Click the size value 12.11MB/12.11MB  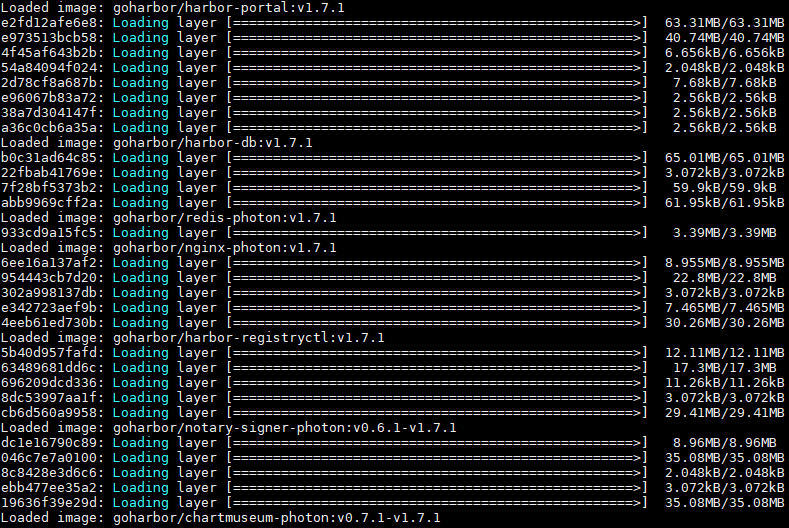(x=725, y=353)
